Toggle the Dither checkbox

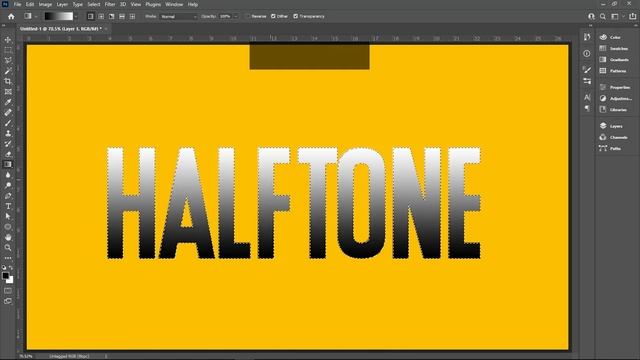(x=273, y=16)
